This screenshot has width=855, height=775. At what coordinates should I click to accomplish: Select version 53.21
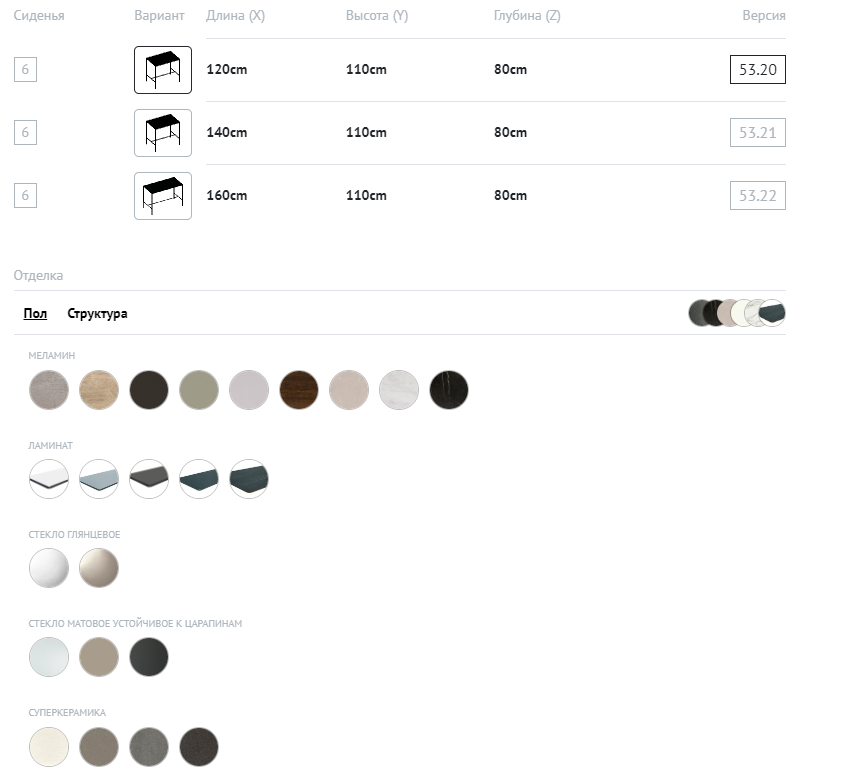coord(757,133)
